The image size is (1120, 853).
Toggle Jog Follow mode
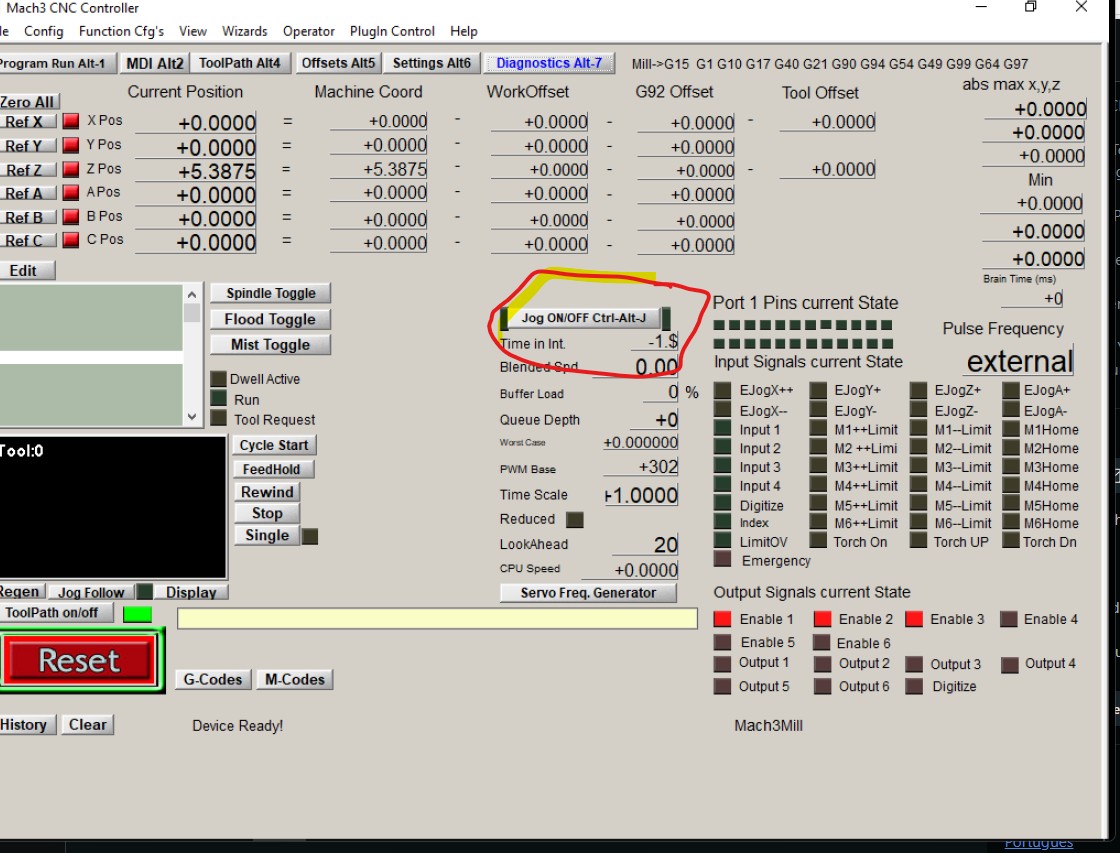(91, 592)
